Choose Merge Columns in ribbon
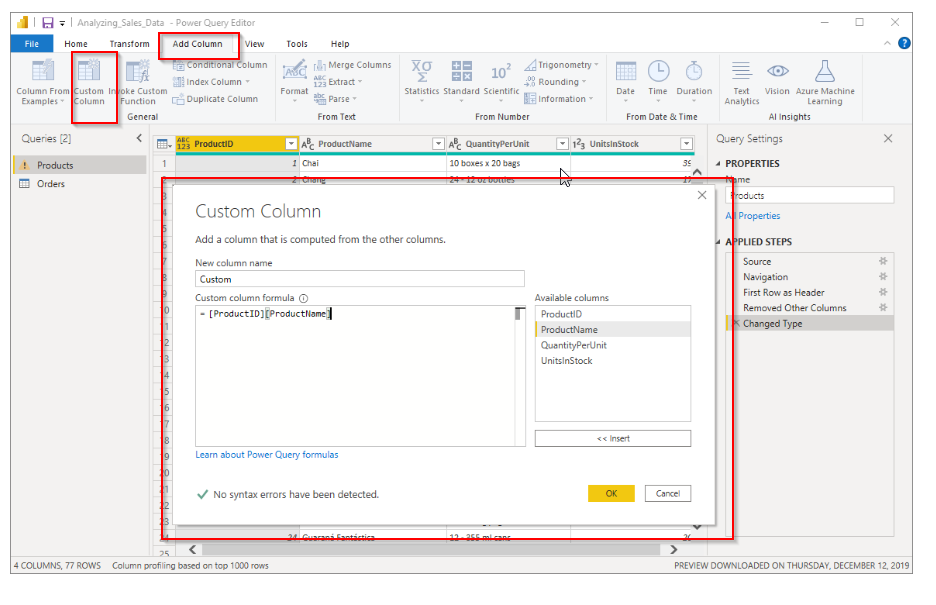This screenshot has width=936, height=605. tap(353, 65)
